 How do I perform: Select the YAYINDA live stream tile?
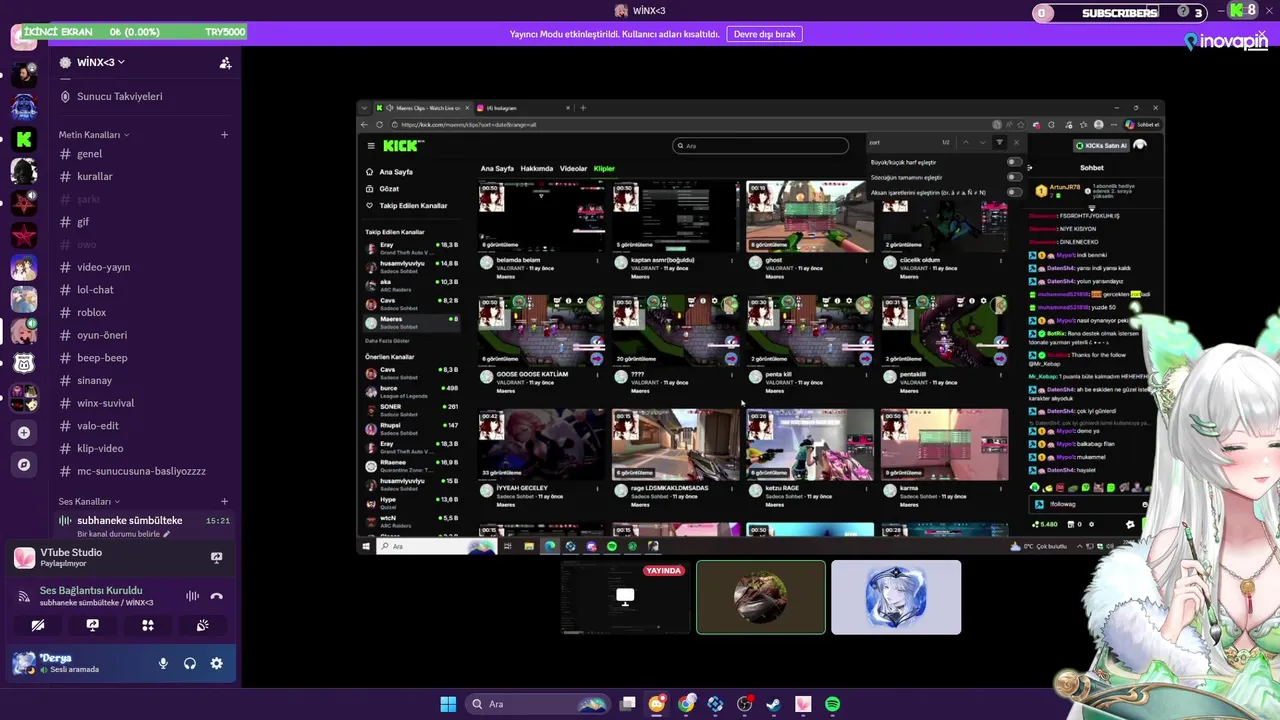625,597
